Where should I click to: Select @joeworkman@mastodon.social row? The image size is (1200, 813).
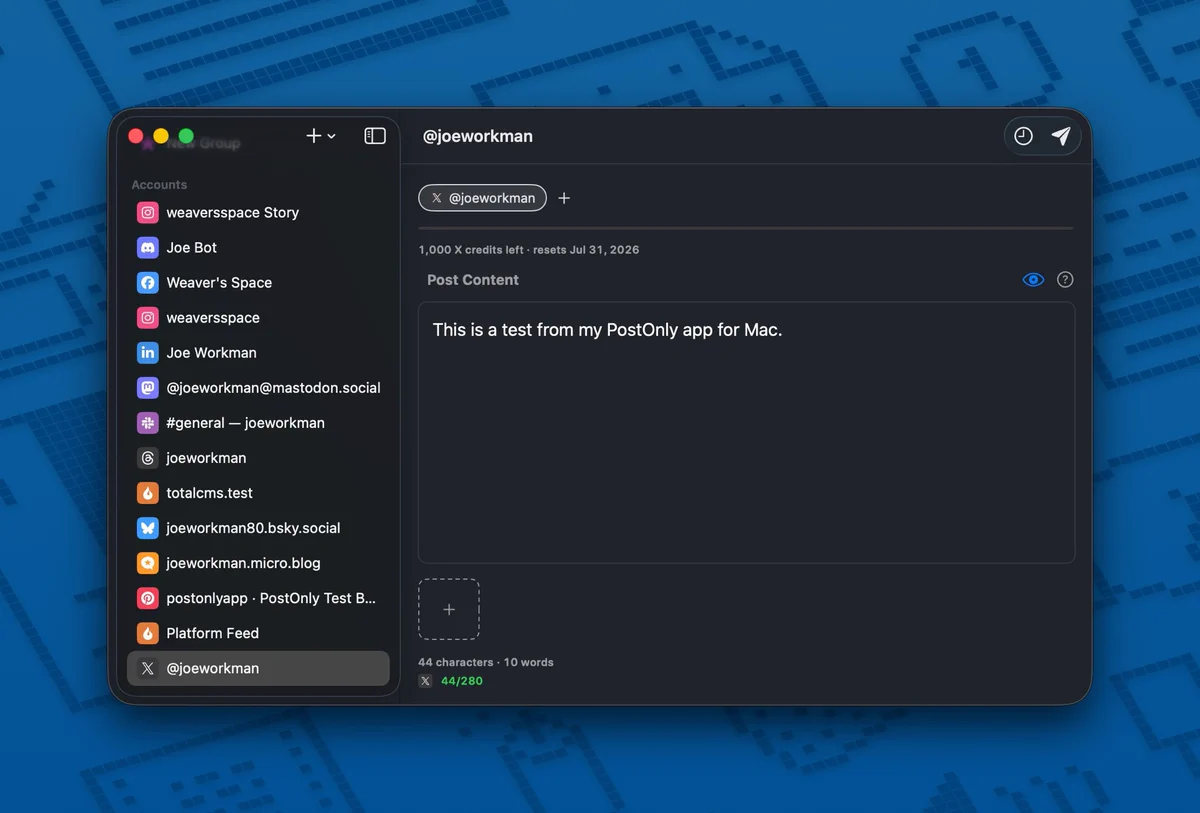(258, 388)
